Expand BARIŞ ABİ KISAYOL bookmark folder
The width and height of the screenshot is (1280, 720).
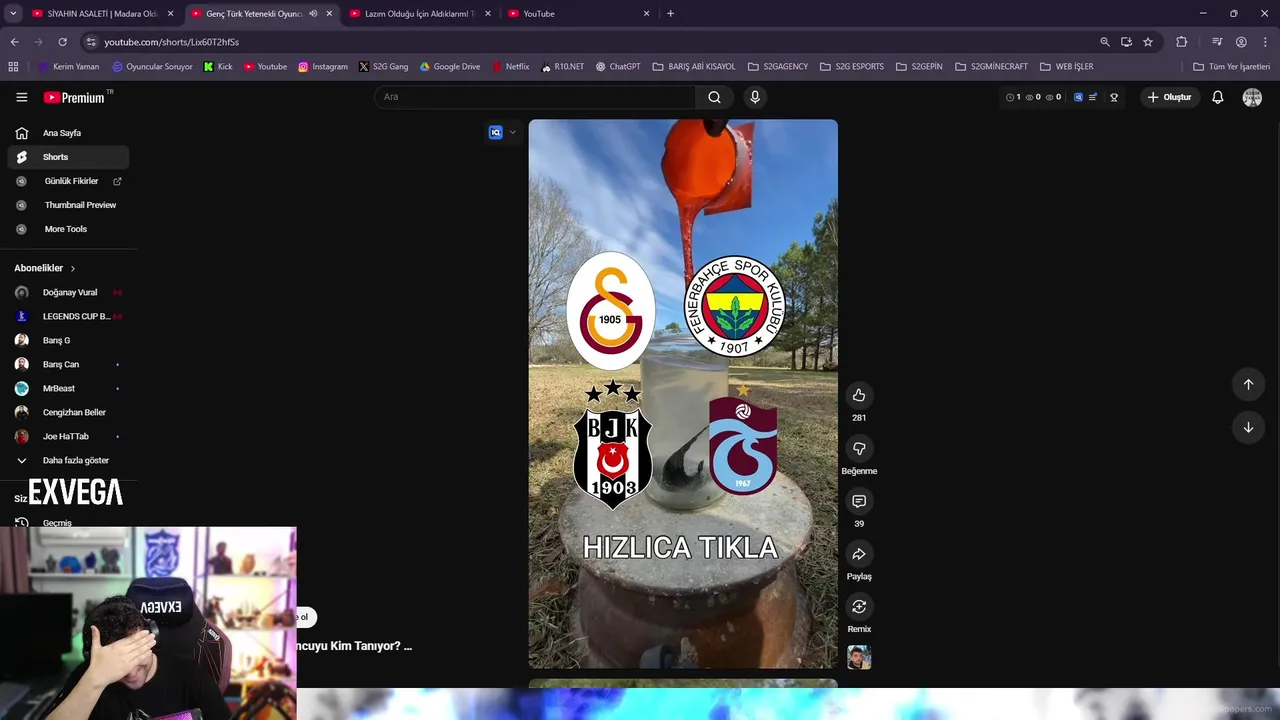coord(694,66)
